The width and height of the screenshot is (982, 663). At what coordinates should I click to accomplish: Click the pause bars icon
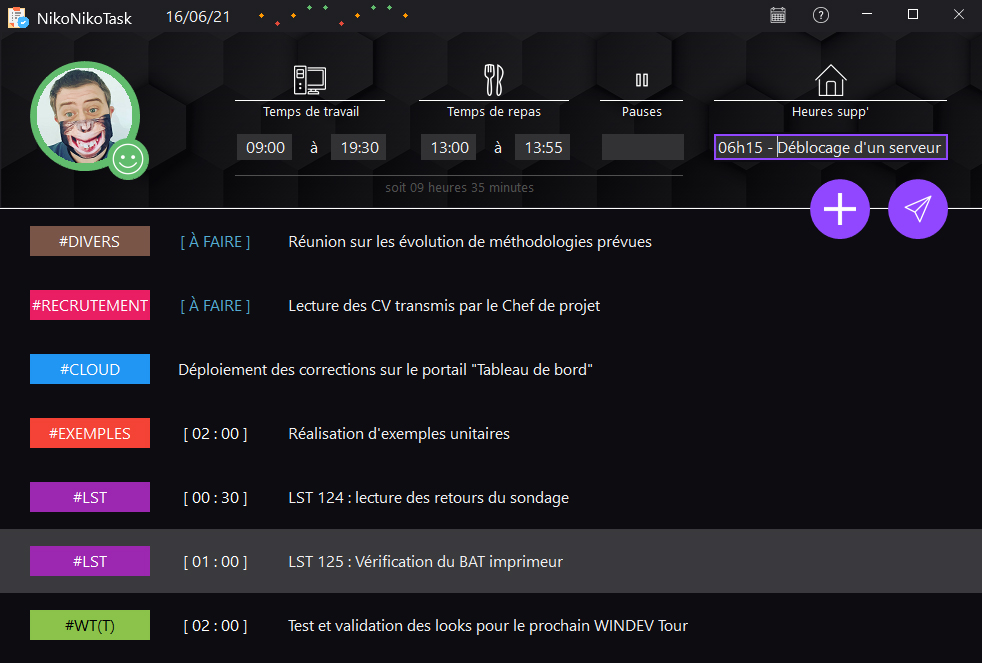pos(642,80)
